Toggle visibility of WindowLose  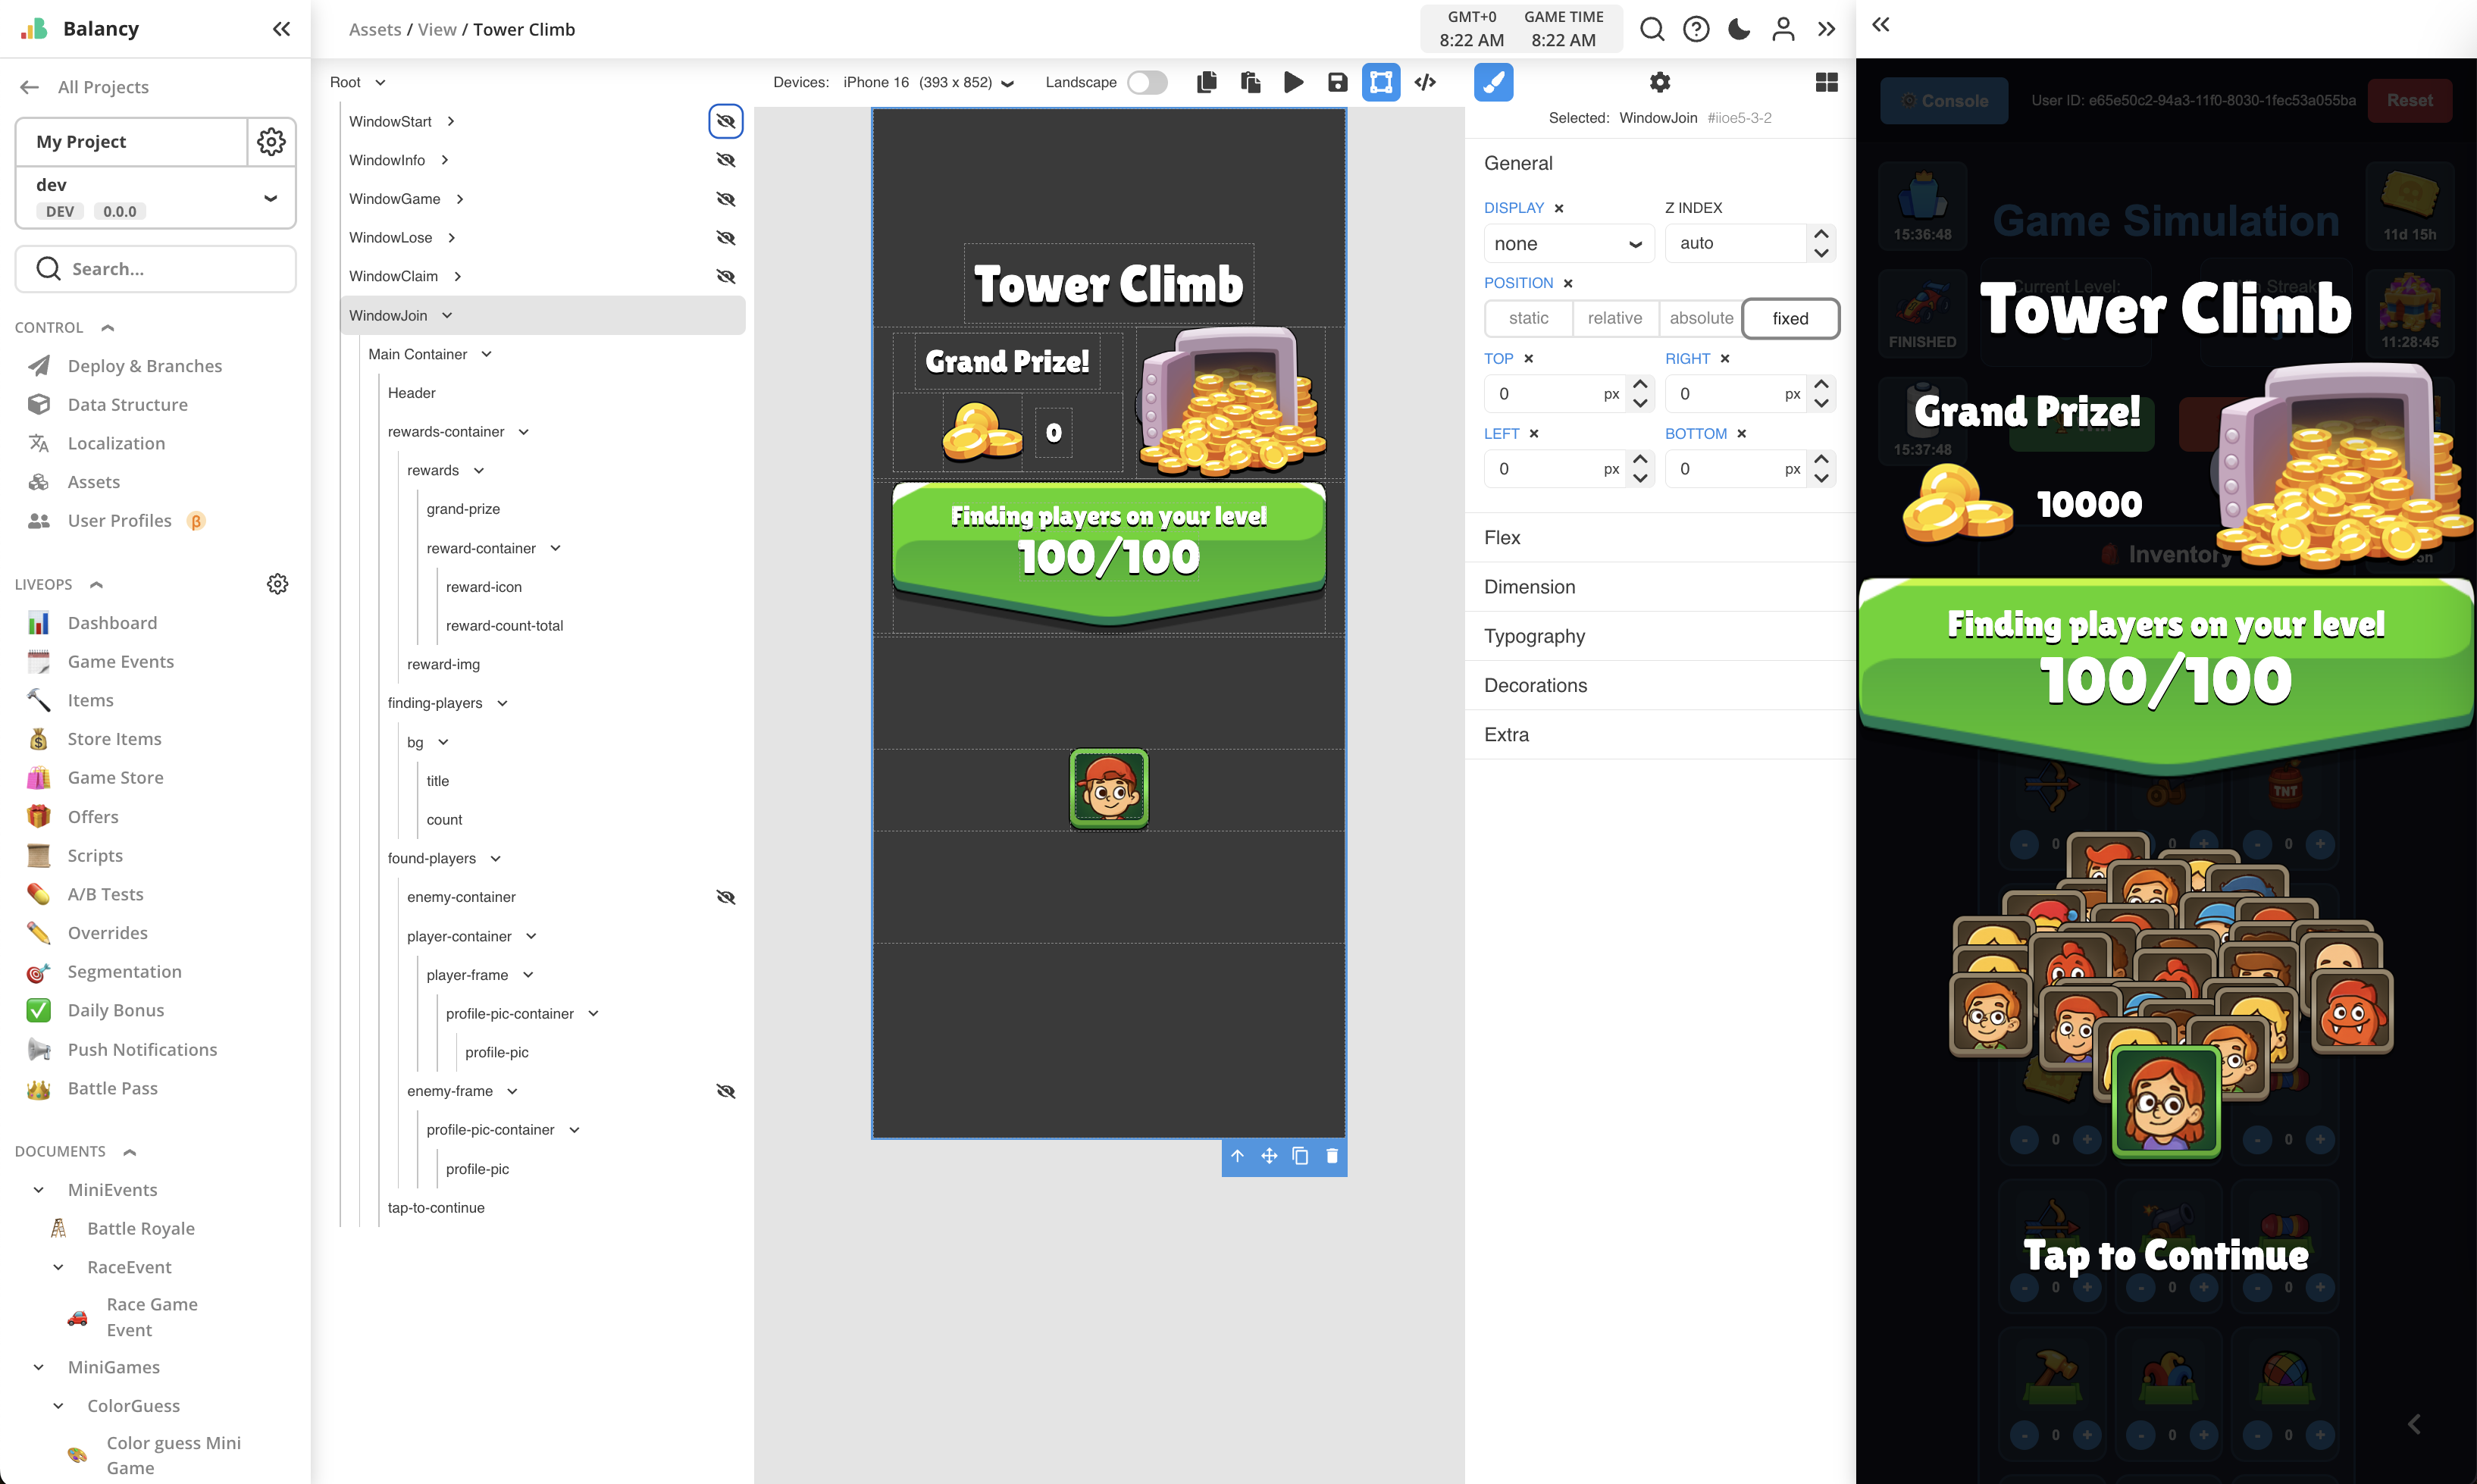coord(726,238)
